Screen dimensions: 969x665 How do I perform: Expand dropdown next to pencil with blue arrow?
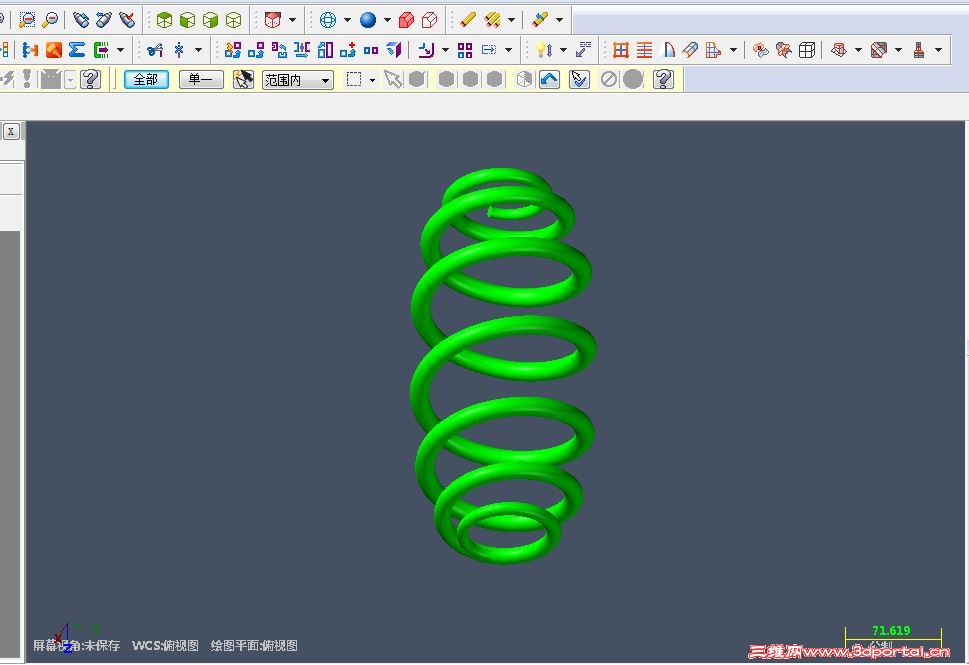pos(559,20)
